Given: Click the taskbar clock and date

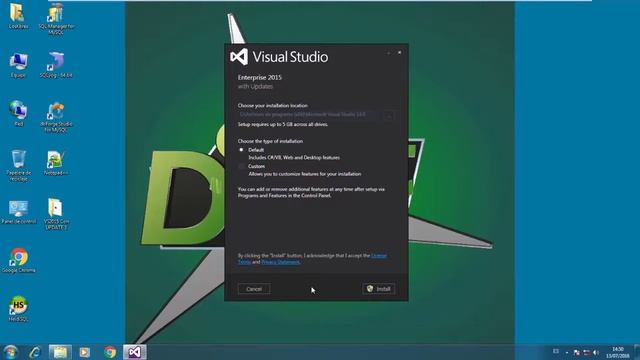Looking at the screenshot, I should (x=617, y=352).
